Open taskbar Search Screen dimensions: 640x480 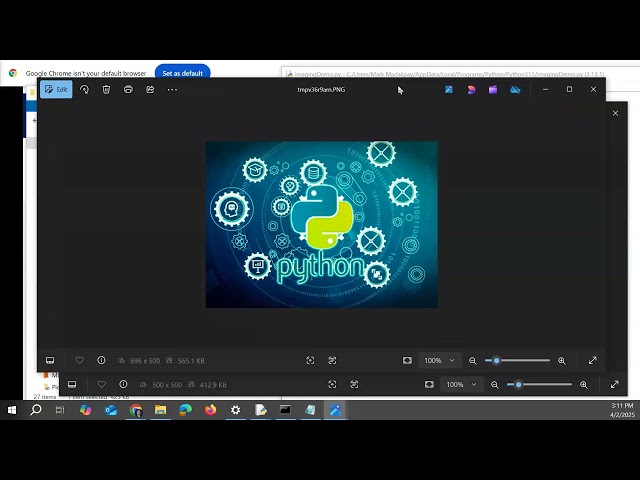tap(36, 410)
